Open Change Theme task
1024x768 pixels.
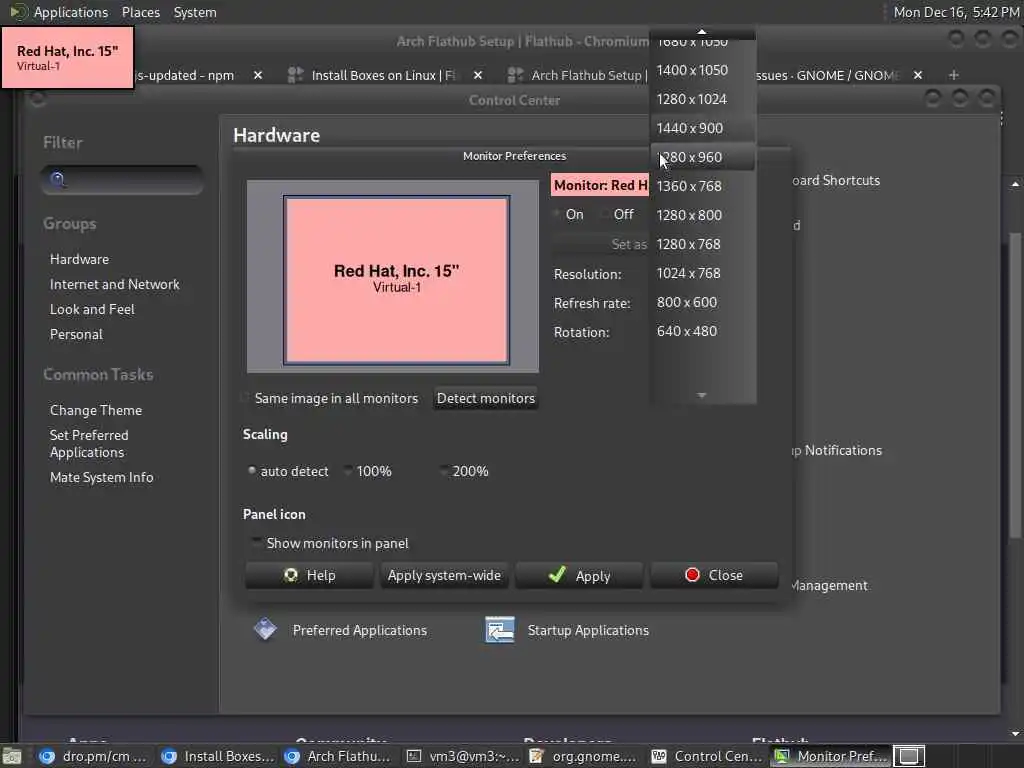96,410
